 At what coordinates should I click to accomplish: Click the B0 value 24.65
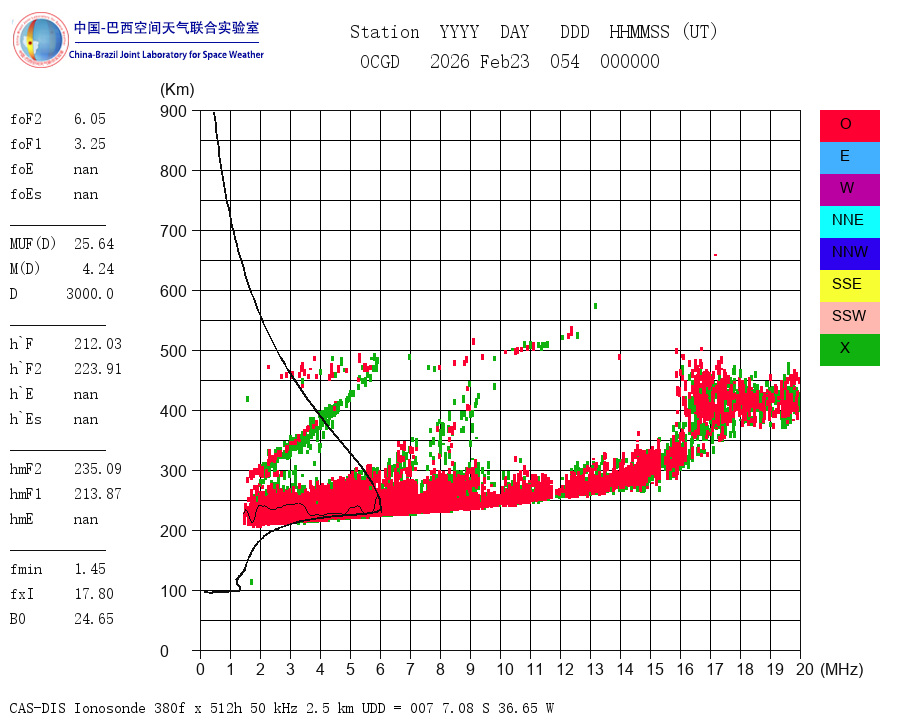point(94,619)
